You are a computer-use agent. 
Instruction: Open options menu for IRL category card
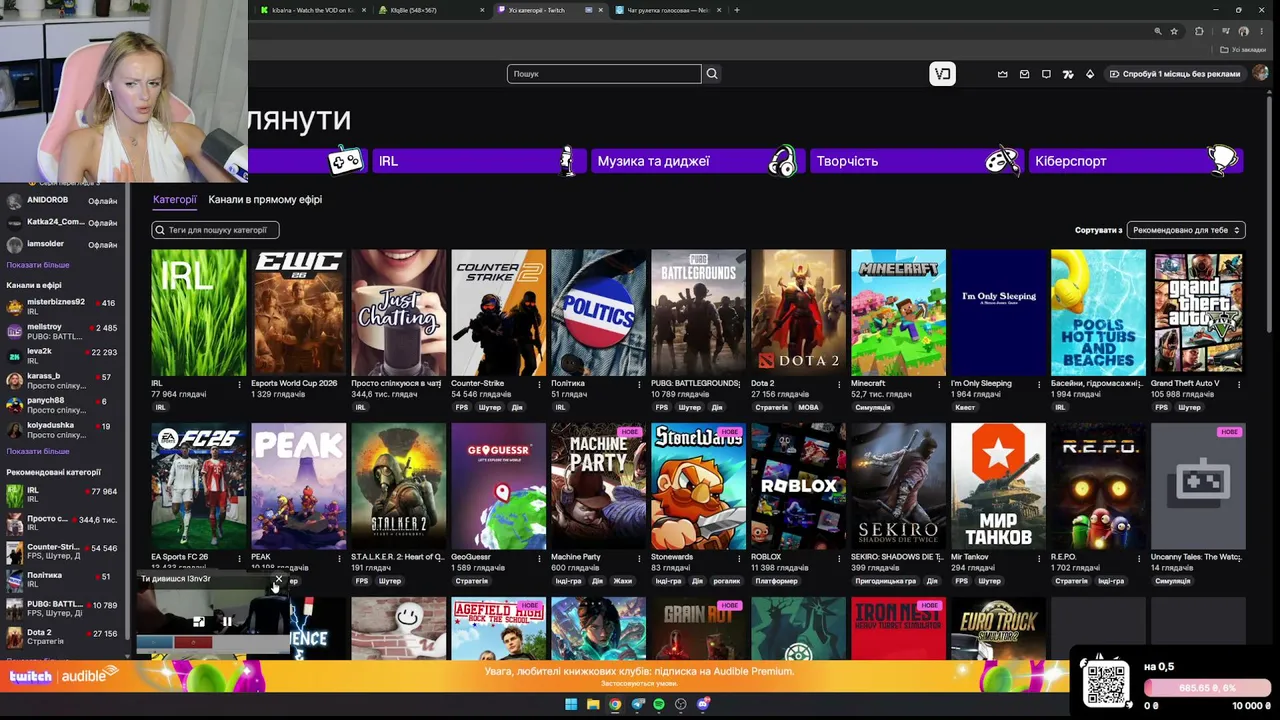coord(239,384)
